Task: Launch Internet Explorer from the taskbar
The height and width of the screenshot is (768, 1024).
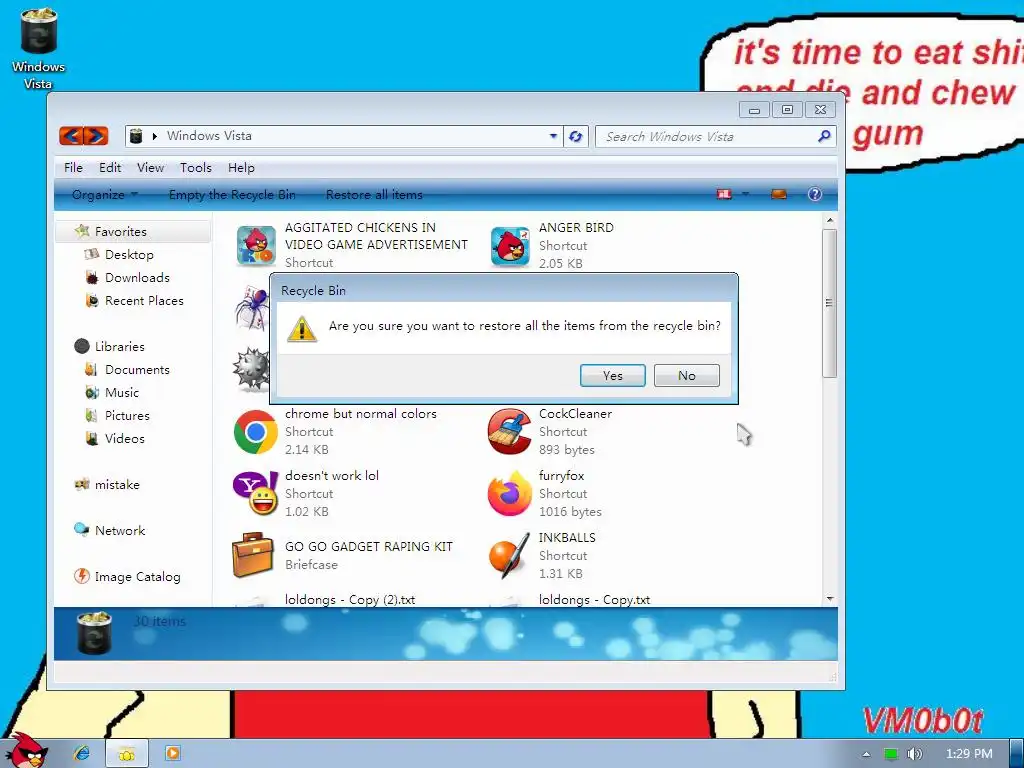Action: (82, 753)
